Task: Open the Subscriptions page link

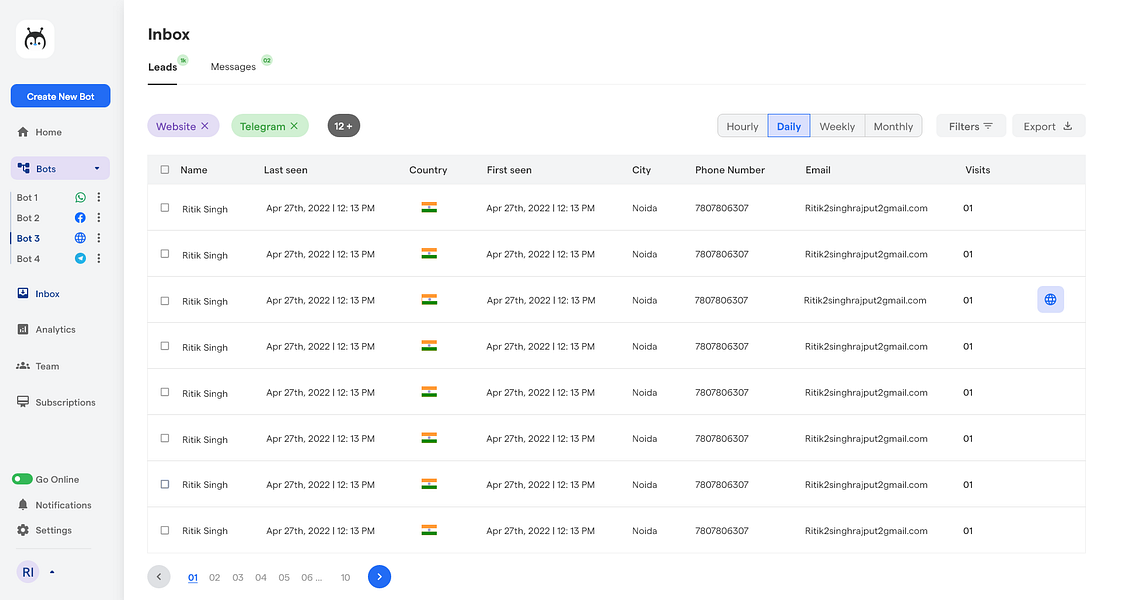Action: coord(65,402)
